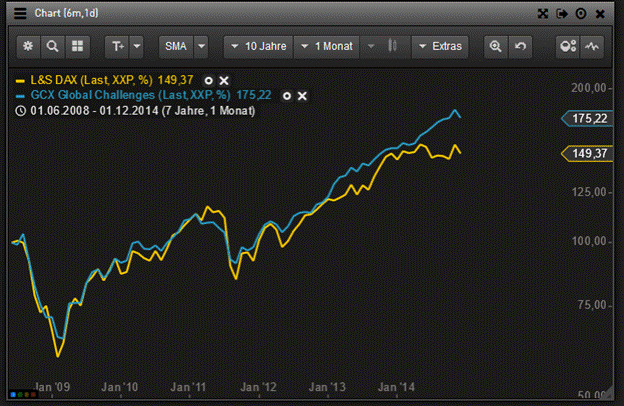Click the undo/reset arrow icon
Screen dimensions: 624x406
(520, 47)
